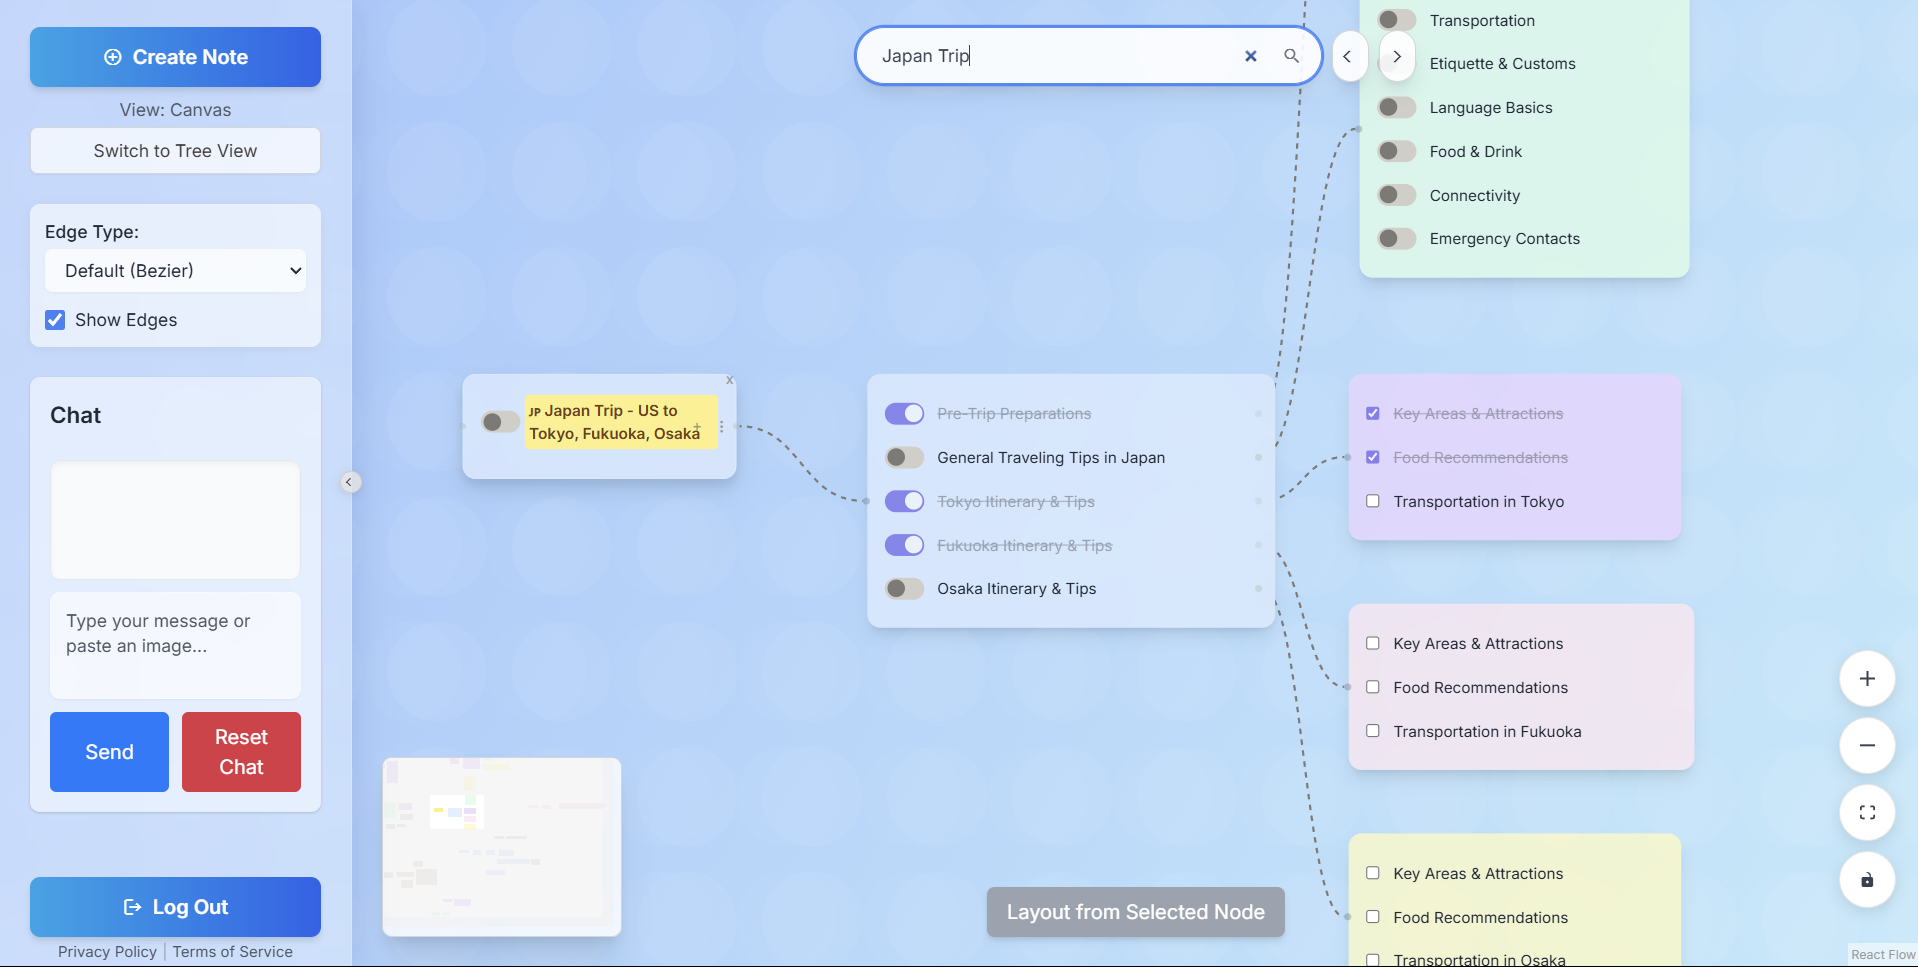The image size is (1918, 967).
Task: Fit view using the fullscreen icon
Action: (1867, 813)
